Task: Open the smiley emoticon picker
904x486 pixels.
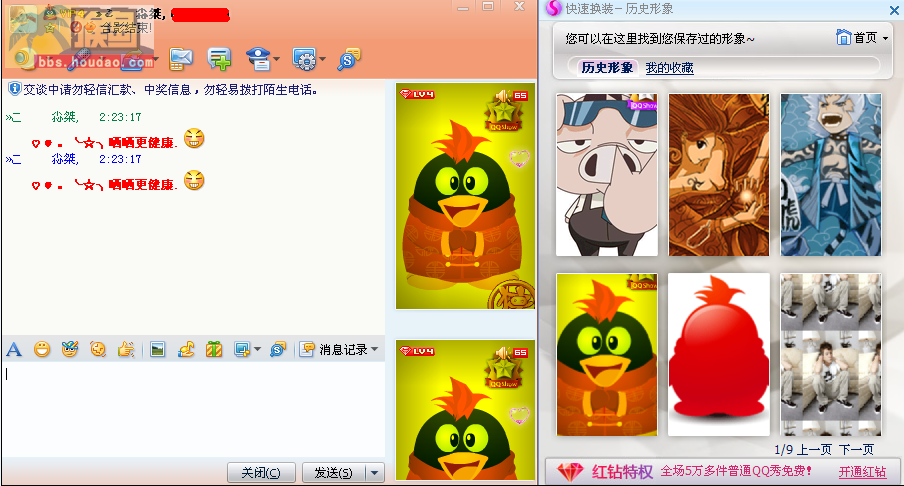Action: pyautogui.click(x=42, y=349)
